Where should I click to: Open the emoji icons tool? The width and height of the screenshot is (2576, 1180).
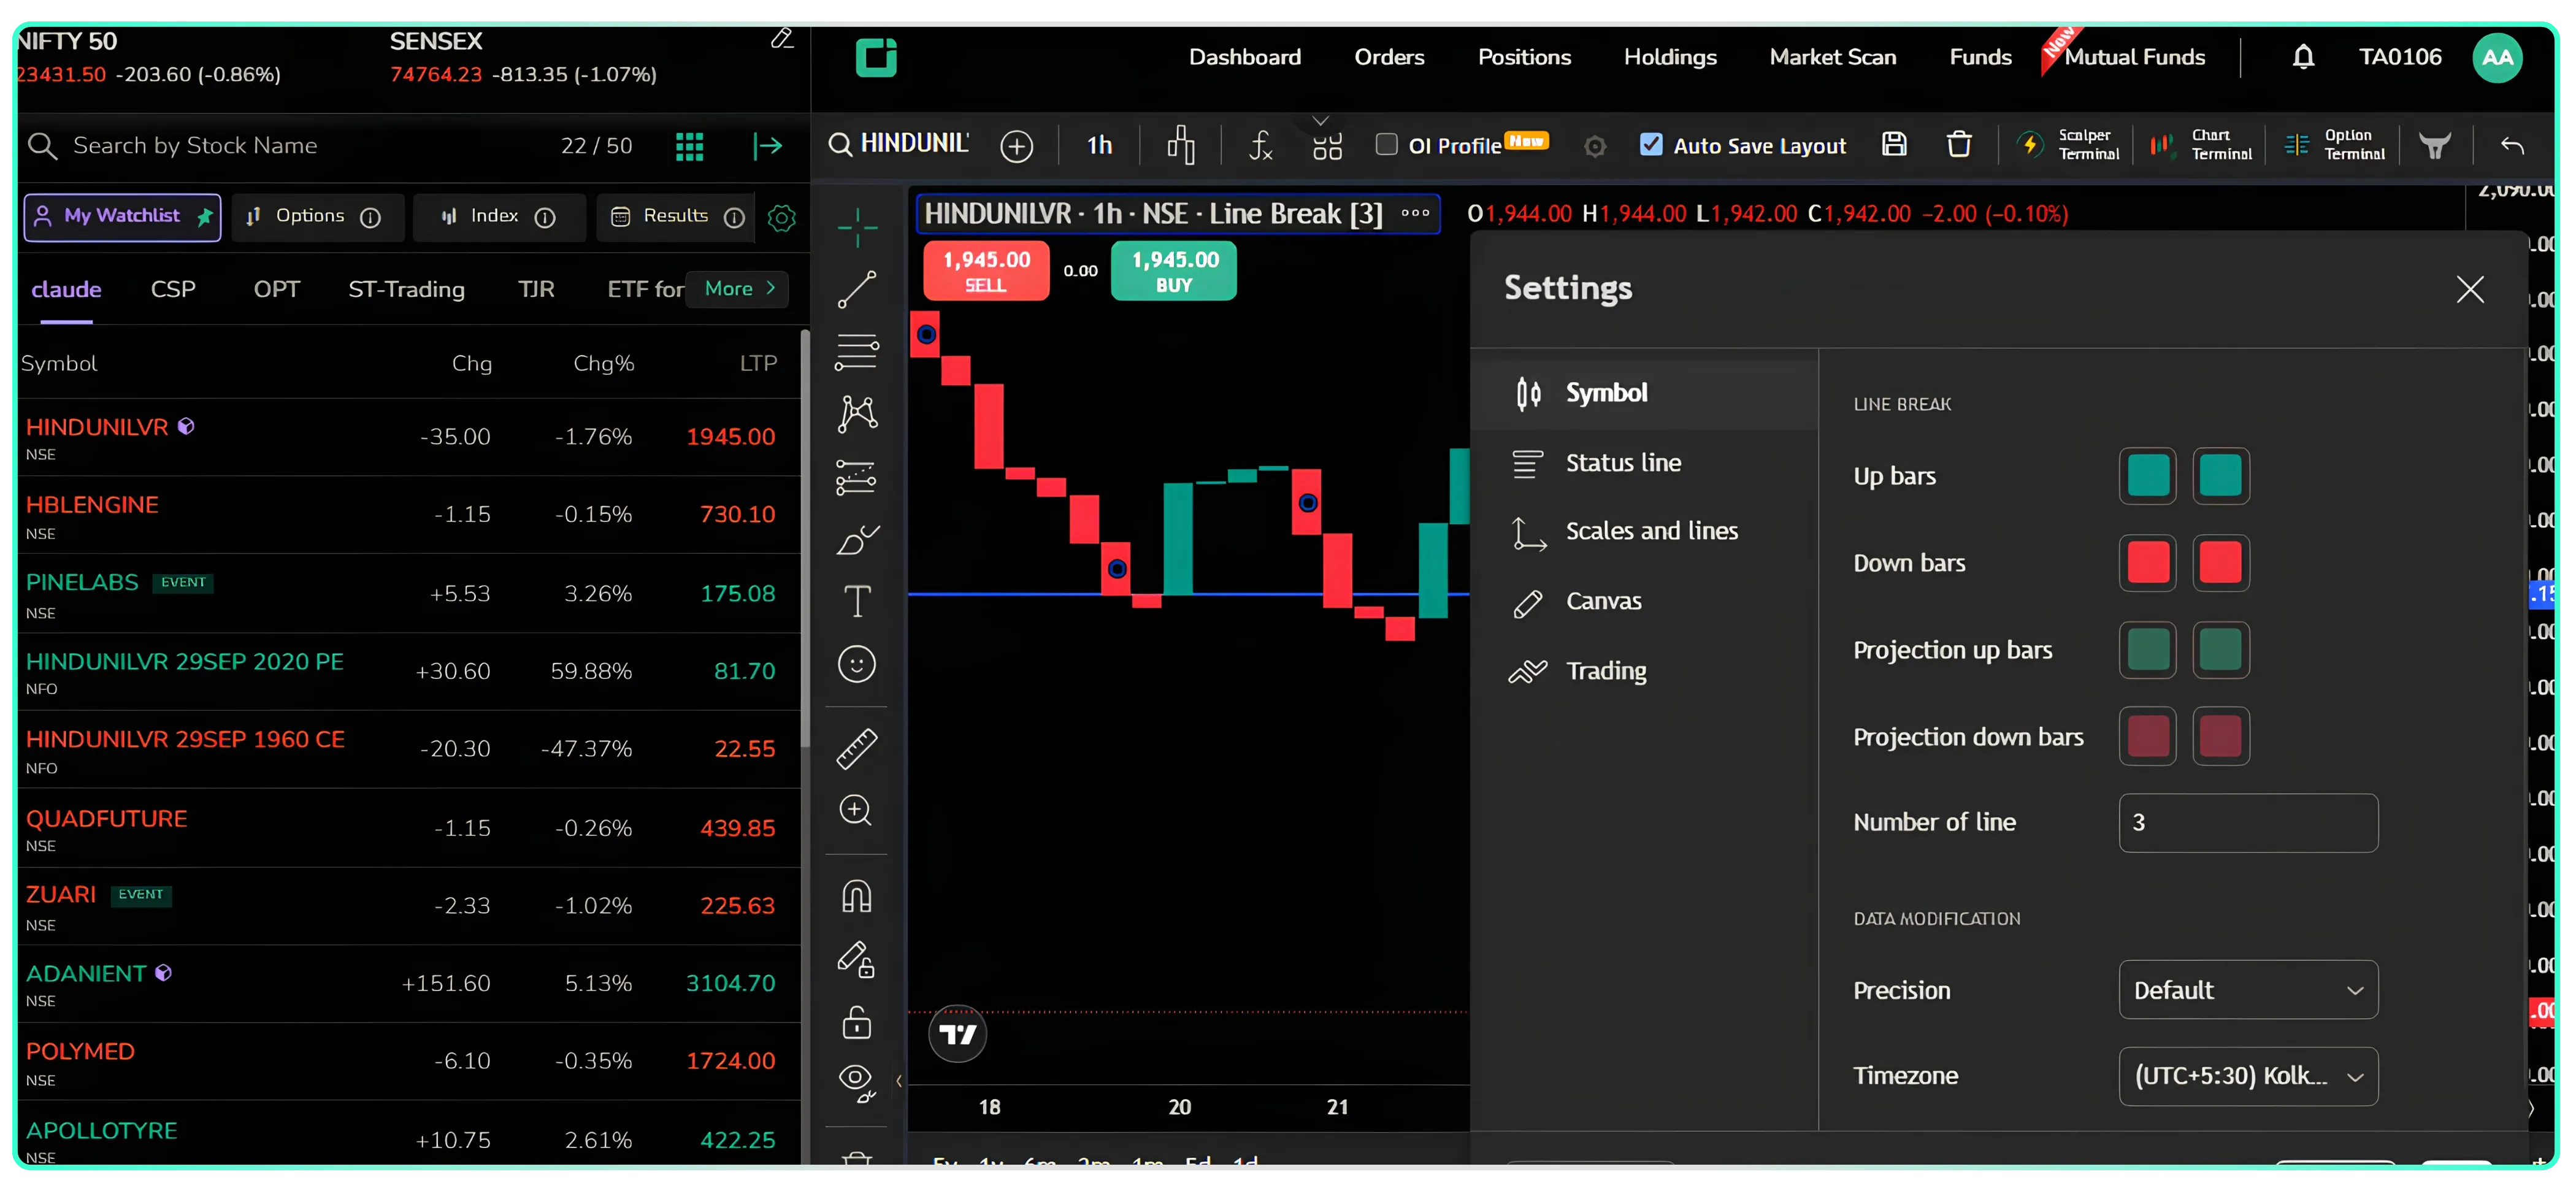[857, 665]
